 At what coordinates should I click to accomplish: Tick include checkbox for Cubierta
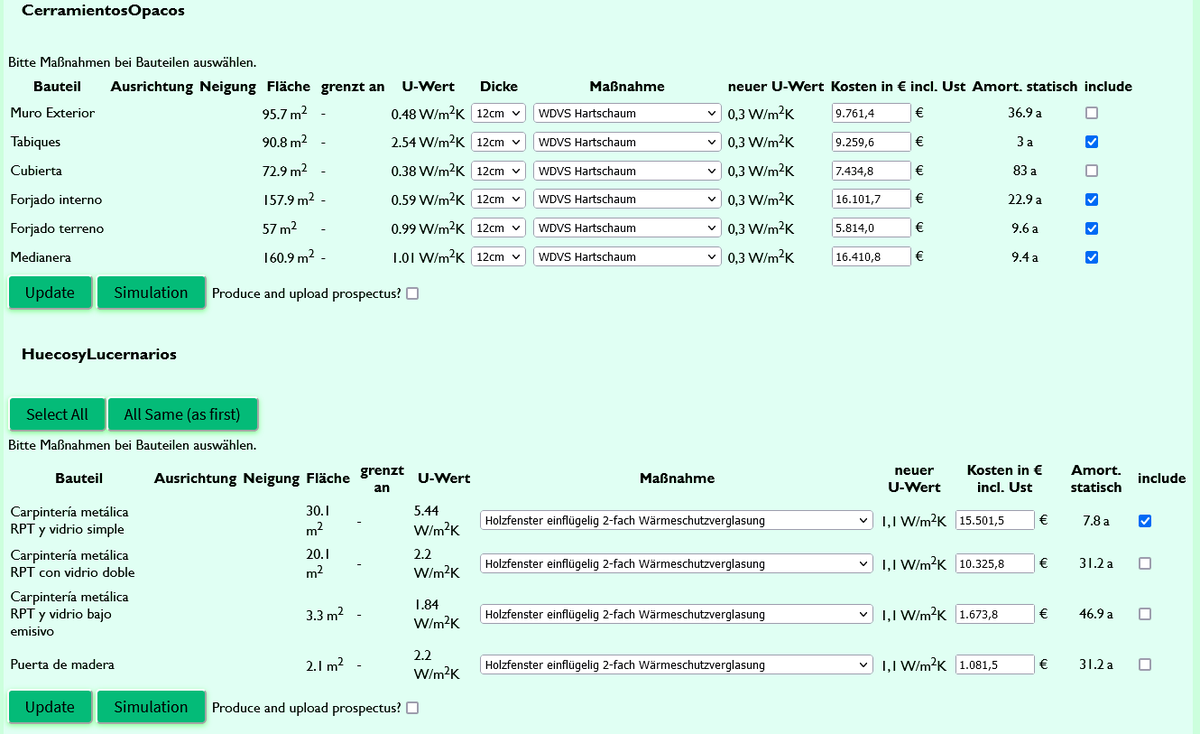(x=1092, y=170)
